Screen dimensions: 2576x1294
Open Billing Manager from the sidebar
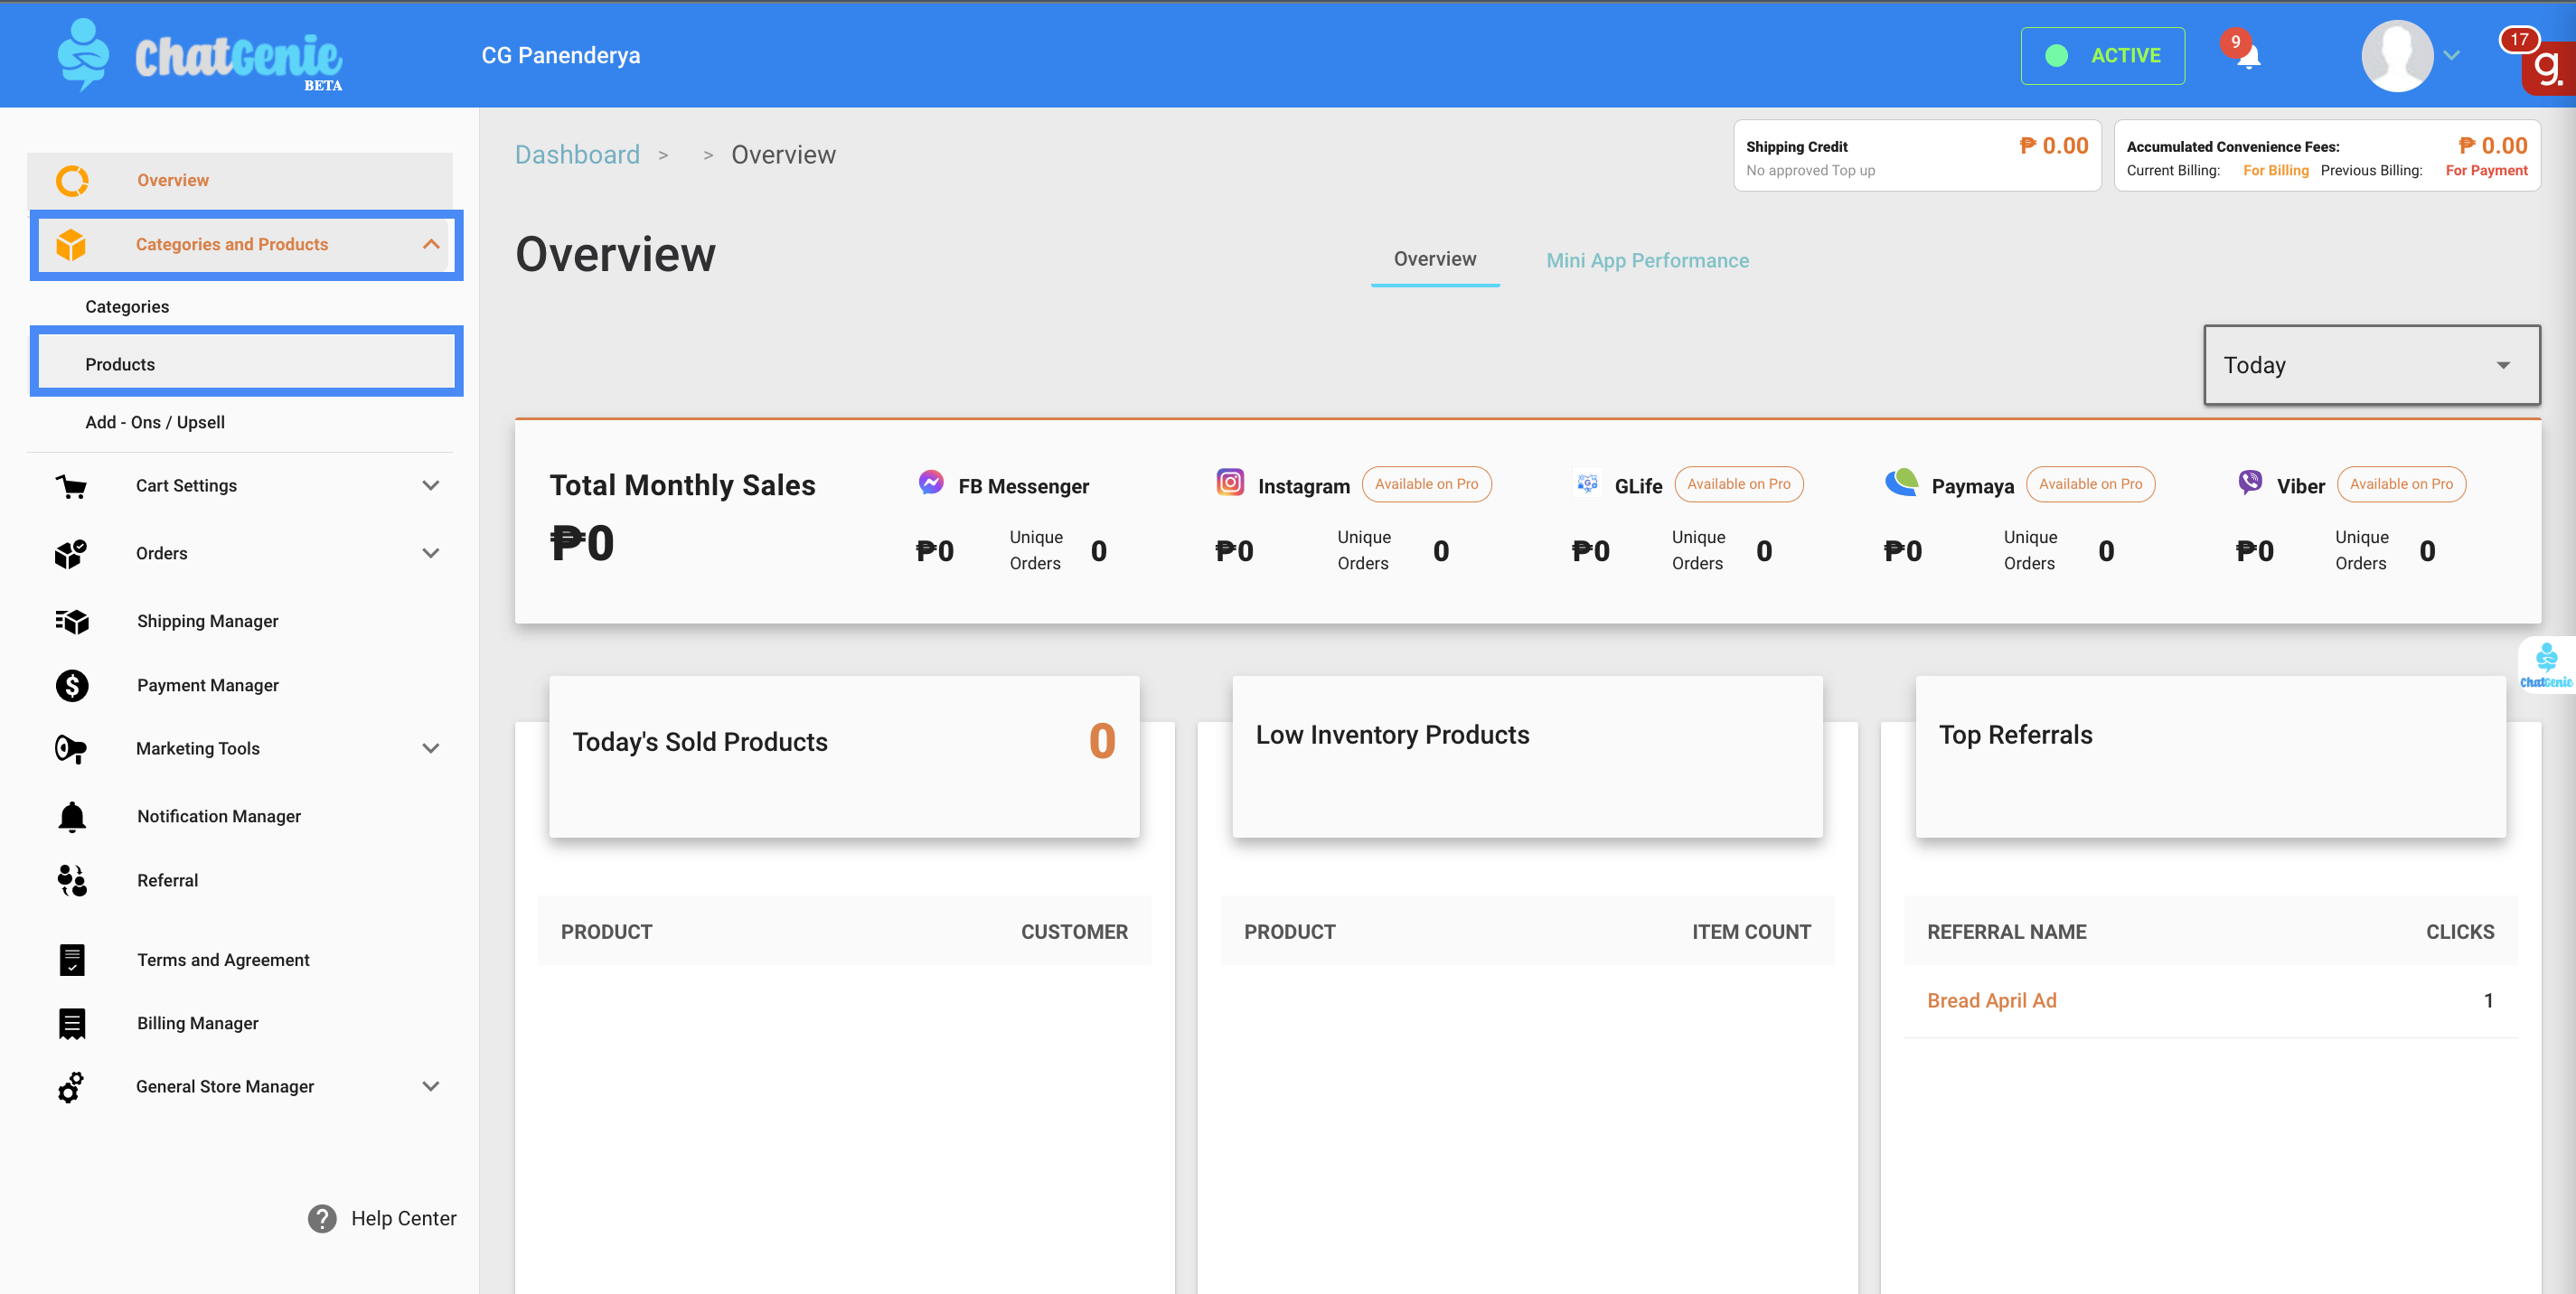(197, 1023)
